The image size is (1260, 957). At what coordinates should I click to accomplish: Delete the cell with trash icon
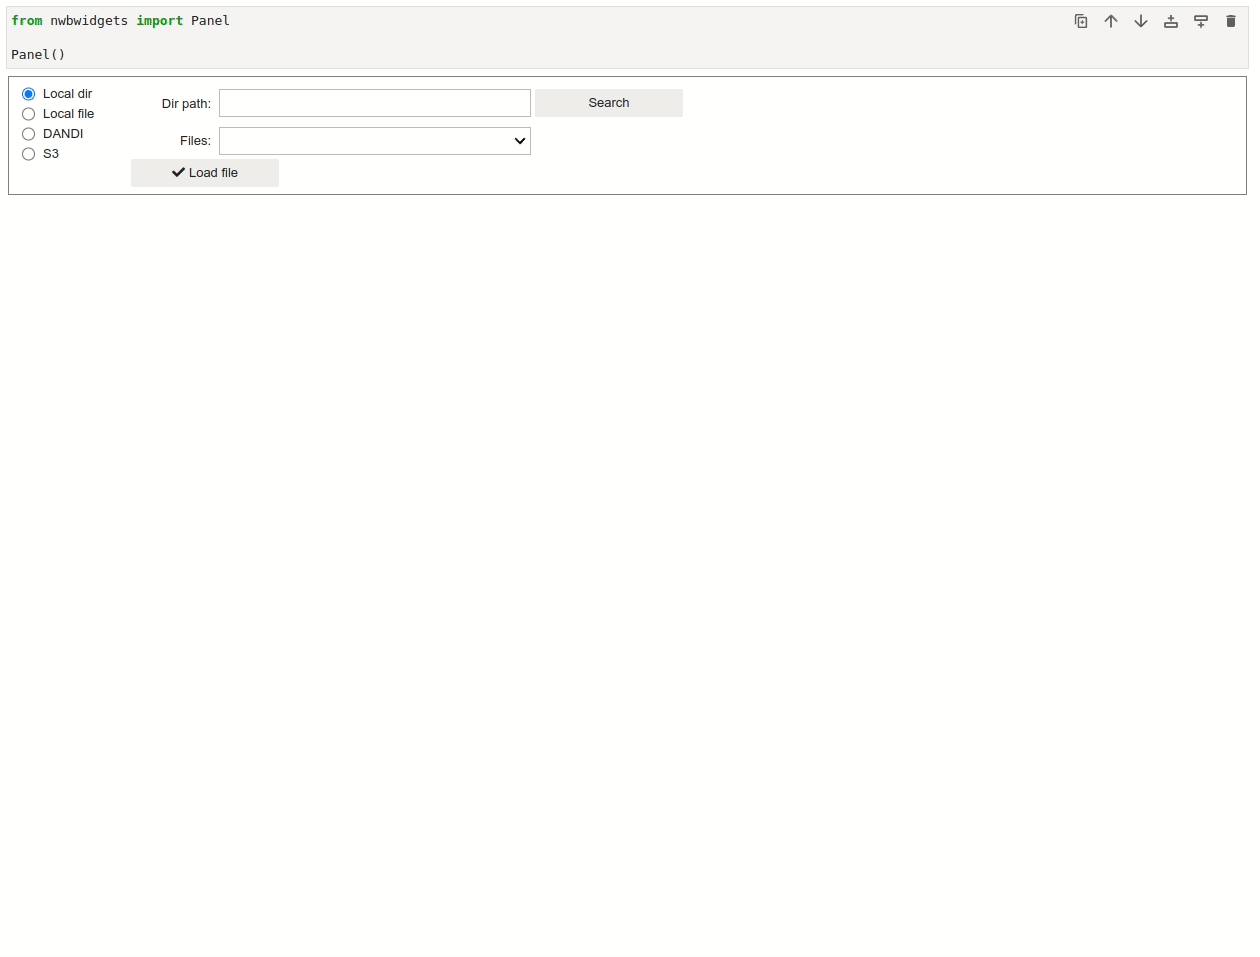click(x=1231, y=21)
